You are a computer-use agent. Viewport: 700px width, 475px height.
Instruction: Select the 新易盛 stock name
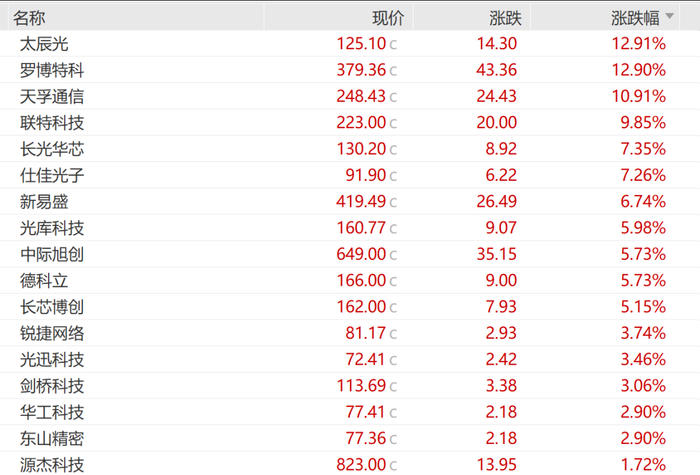(45, 202)
